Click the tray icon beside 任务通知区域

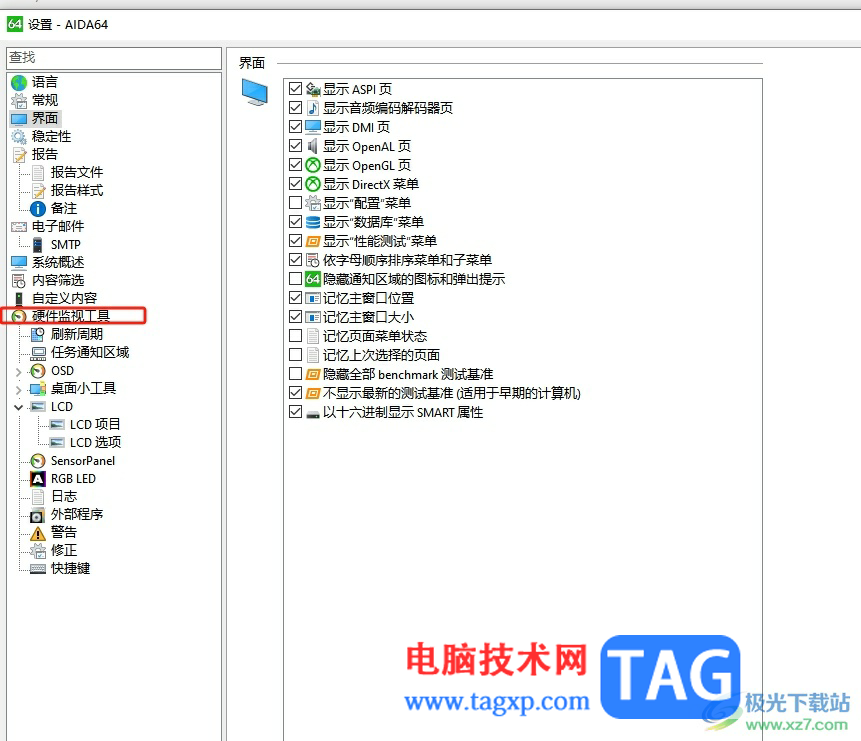click(x=38, y=353)
